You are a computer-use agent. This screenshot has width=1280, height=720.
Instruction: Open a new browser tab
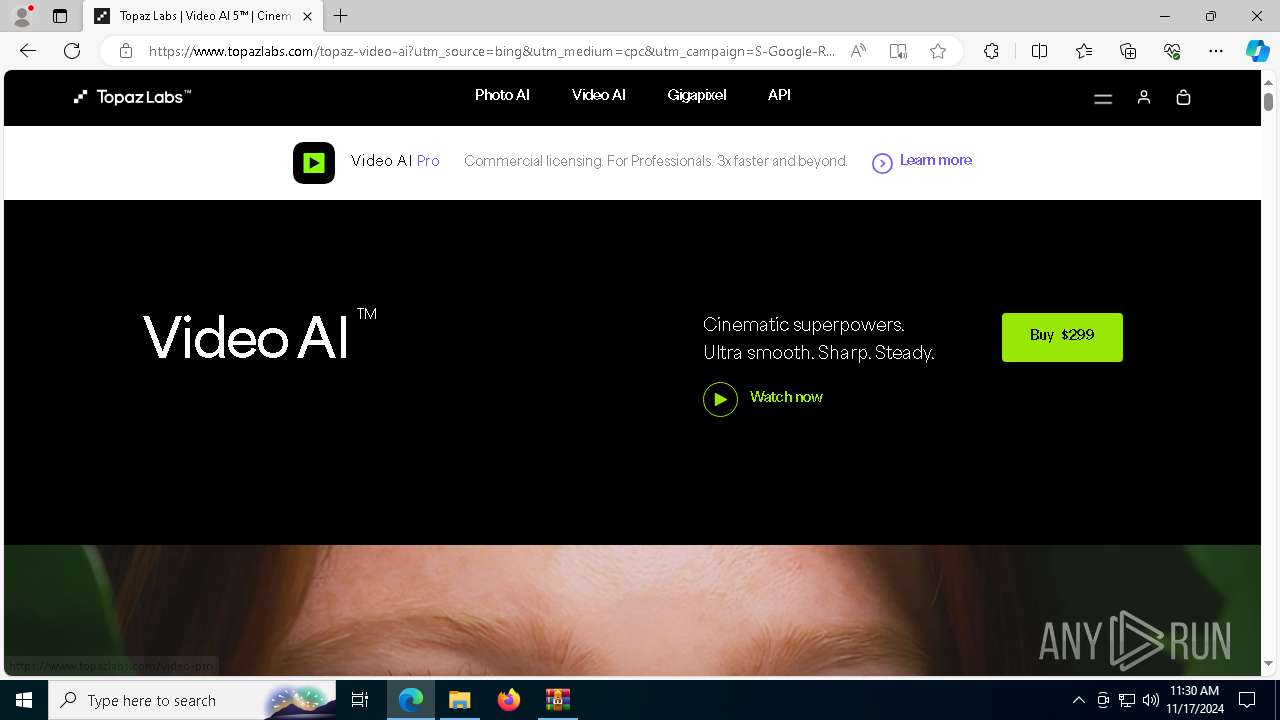pyautogui.click(x=341, y=16)
